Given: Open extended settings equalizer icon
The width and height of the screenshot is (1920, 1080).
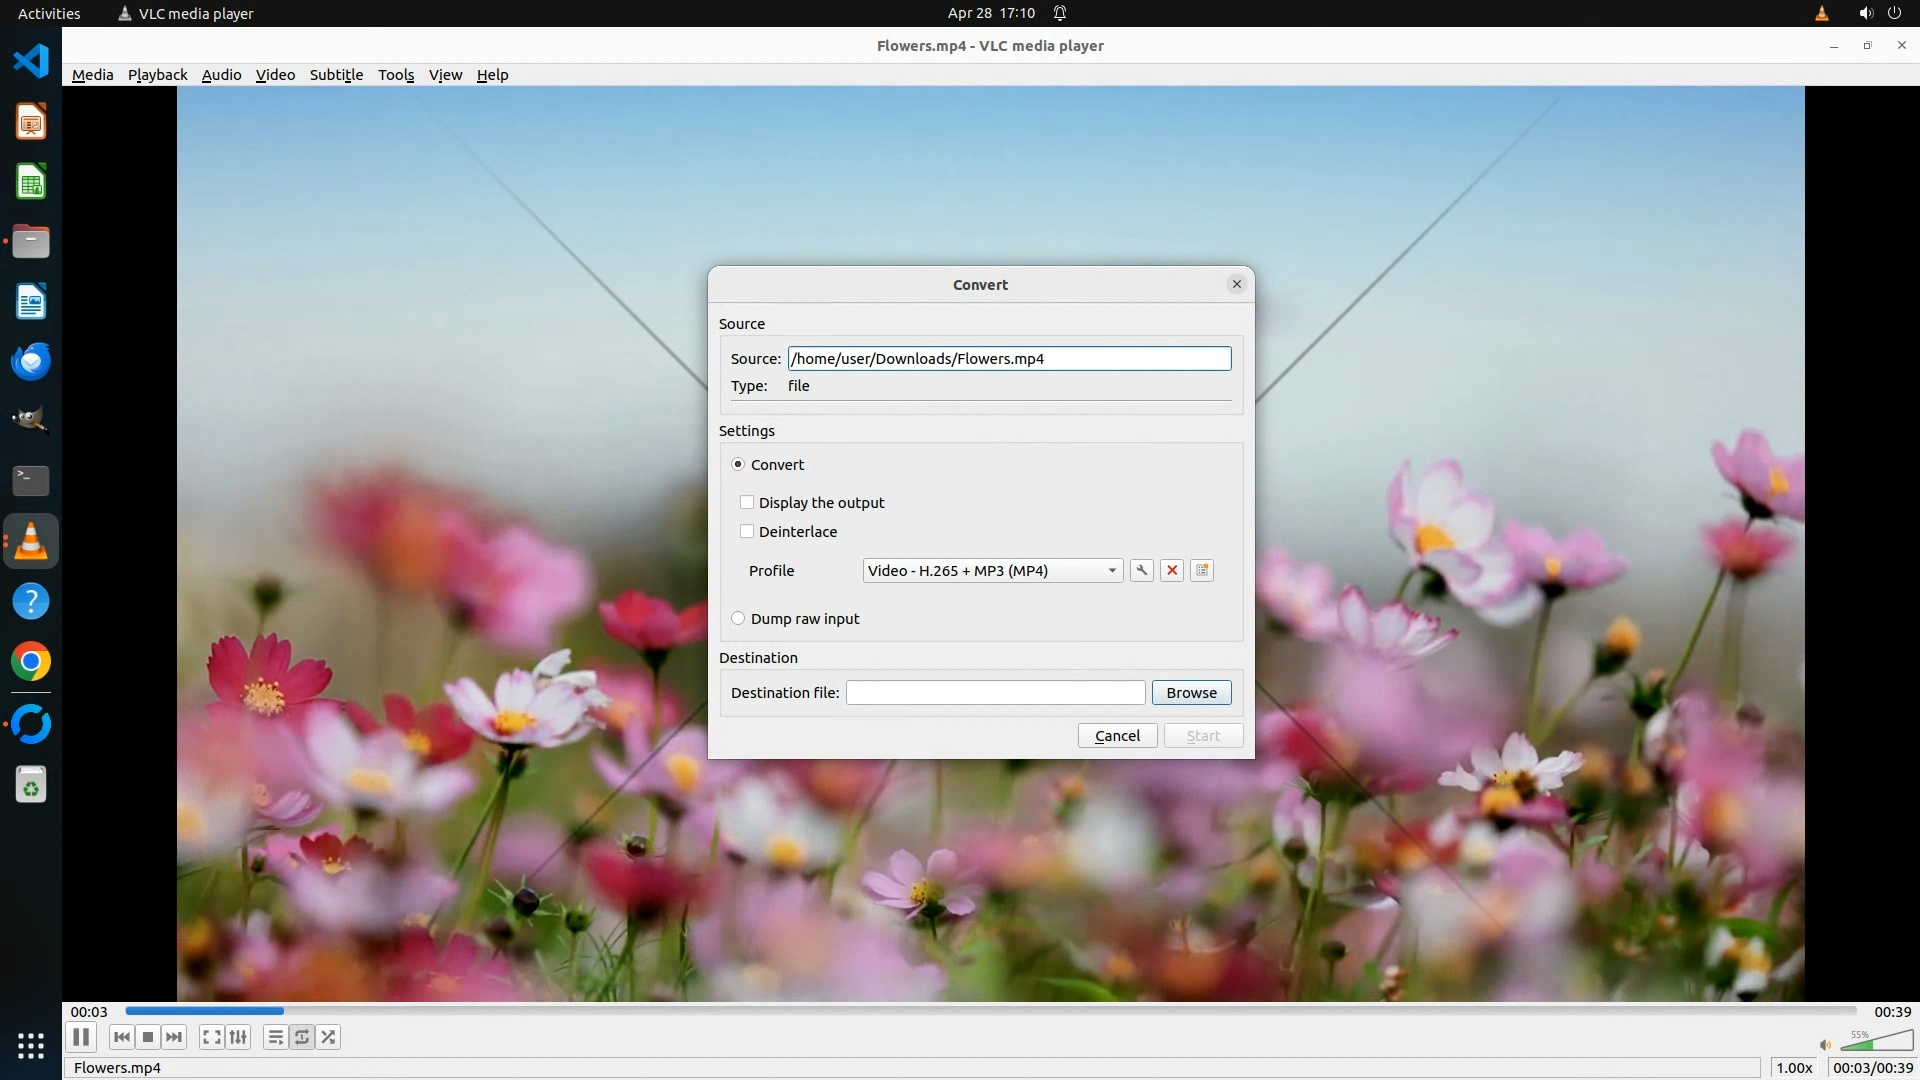Looking at the screenshot, I should point(238,1037).
